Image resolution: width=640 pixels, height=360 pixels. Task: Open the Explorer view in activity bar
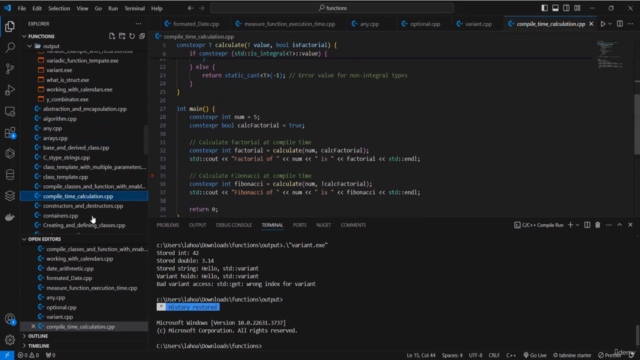(10, 27)
